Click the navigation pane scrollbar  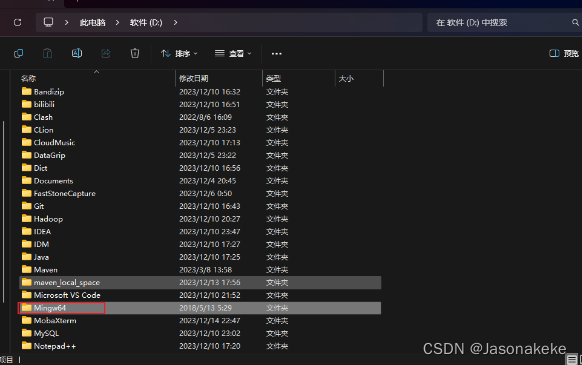coord(4,212)
